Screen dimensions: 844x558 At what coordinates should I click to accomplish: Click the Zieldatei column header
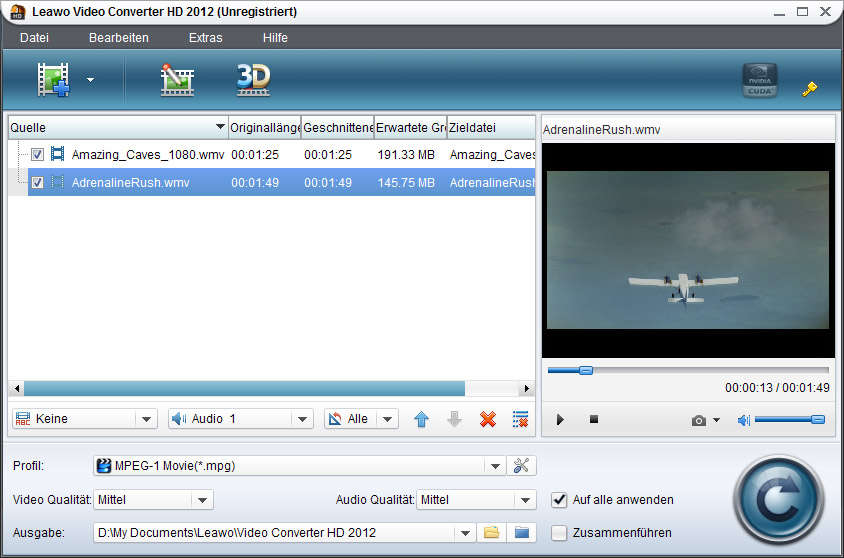click(x=491, y=128)
